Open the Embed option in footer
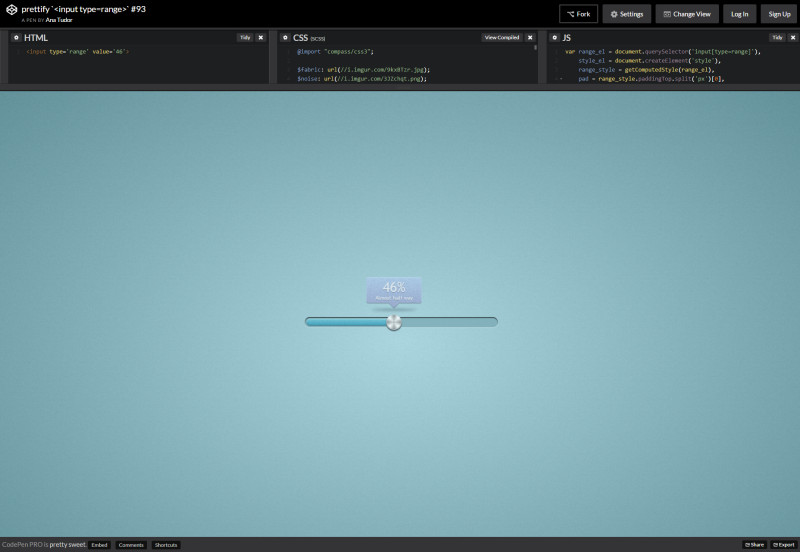The height and width of the screenshot is (552, 800). tap(99, 545)
